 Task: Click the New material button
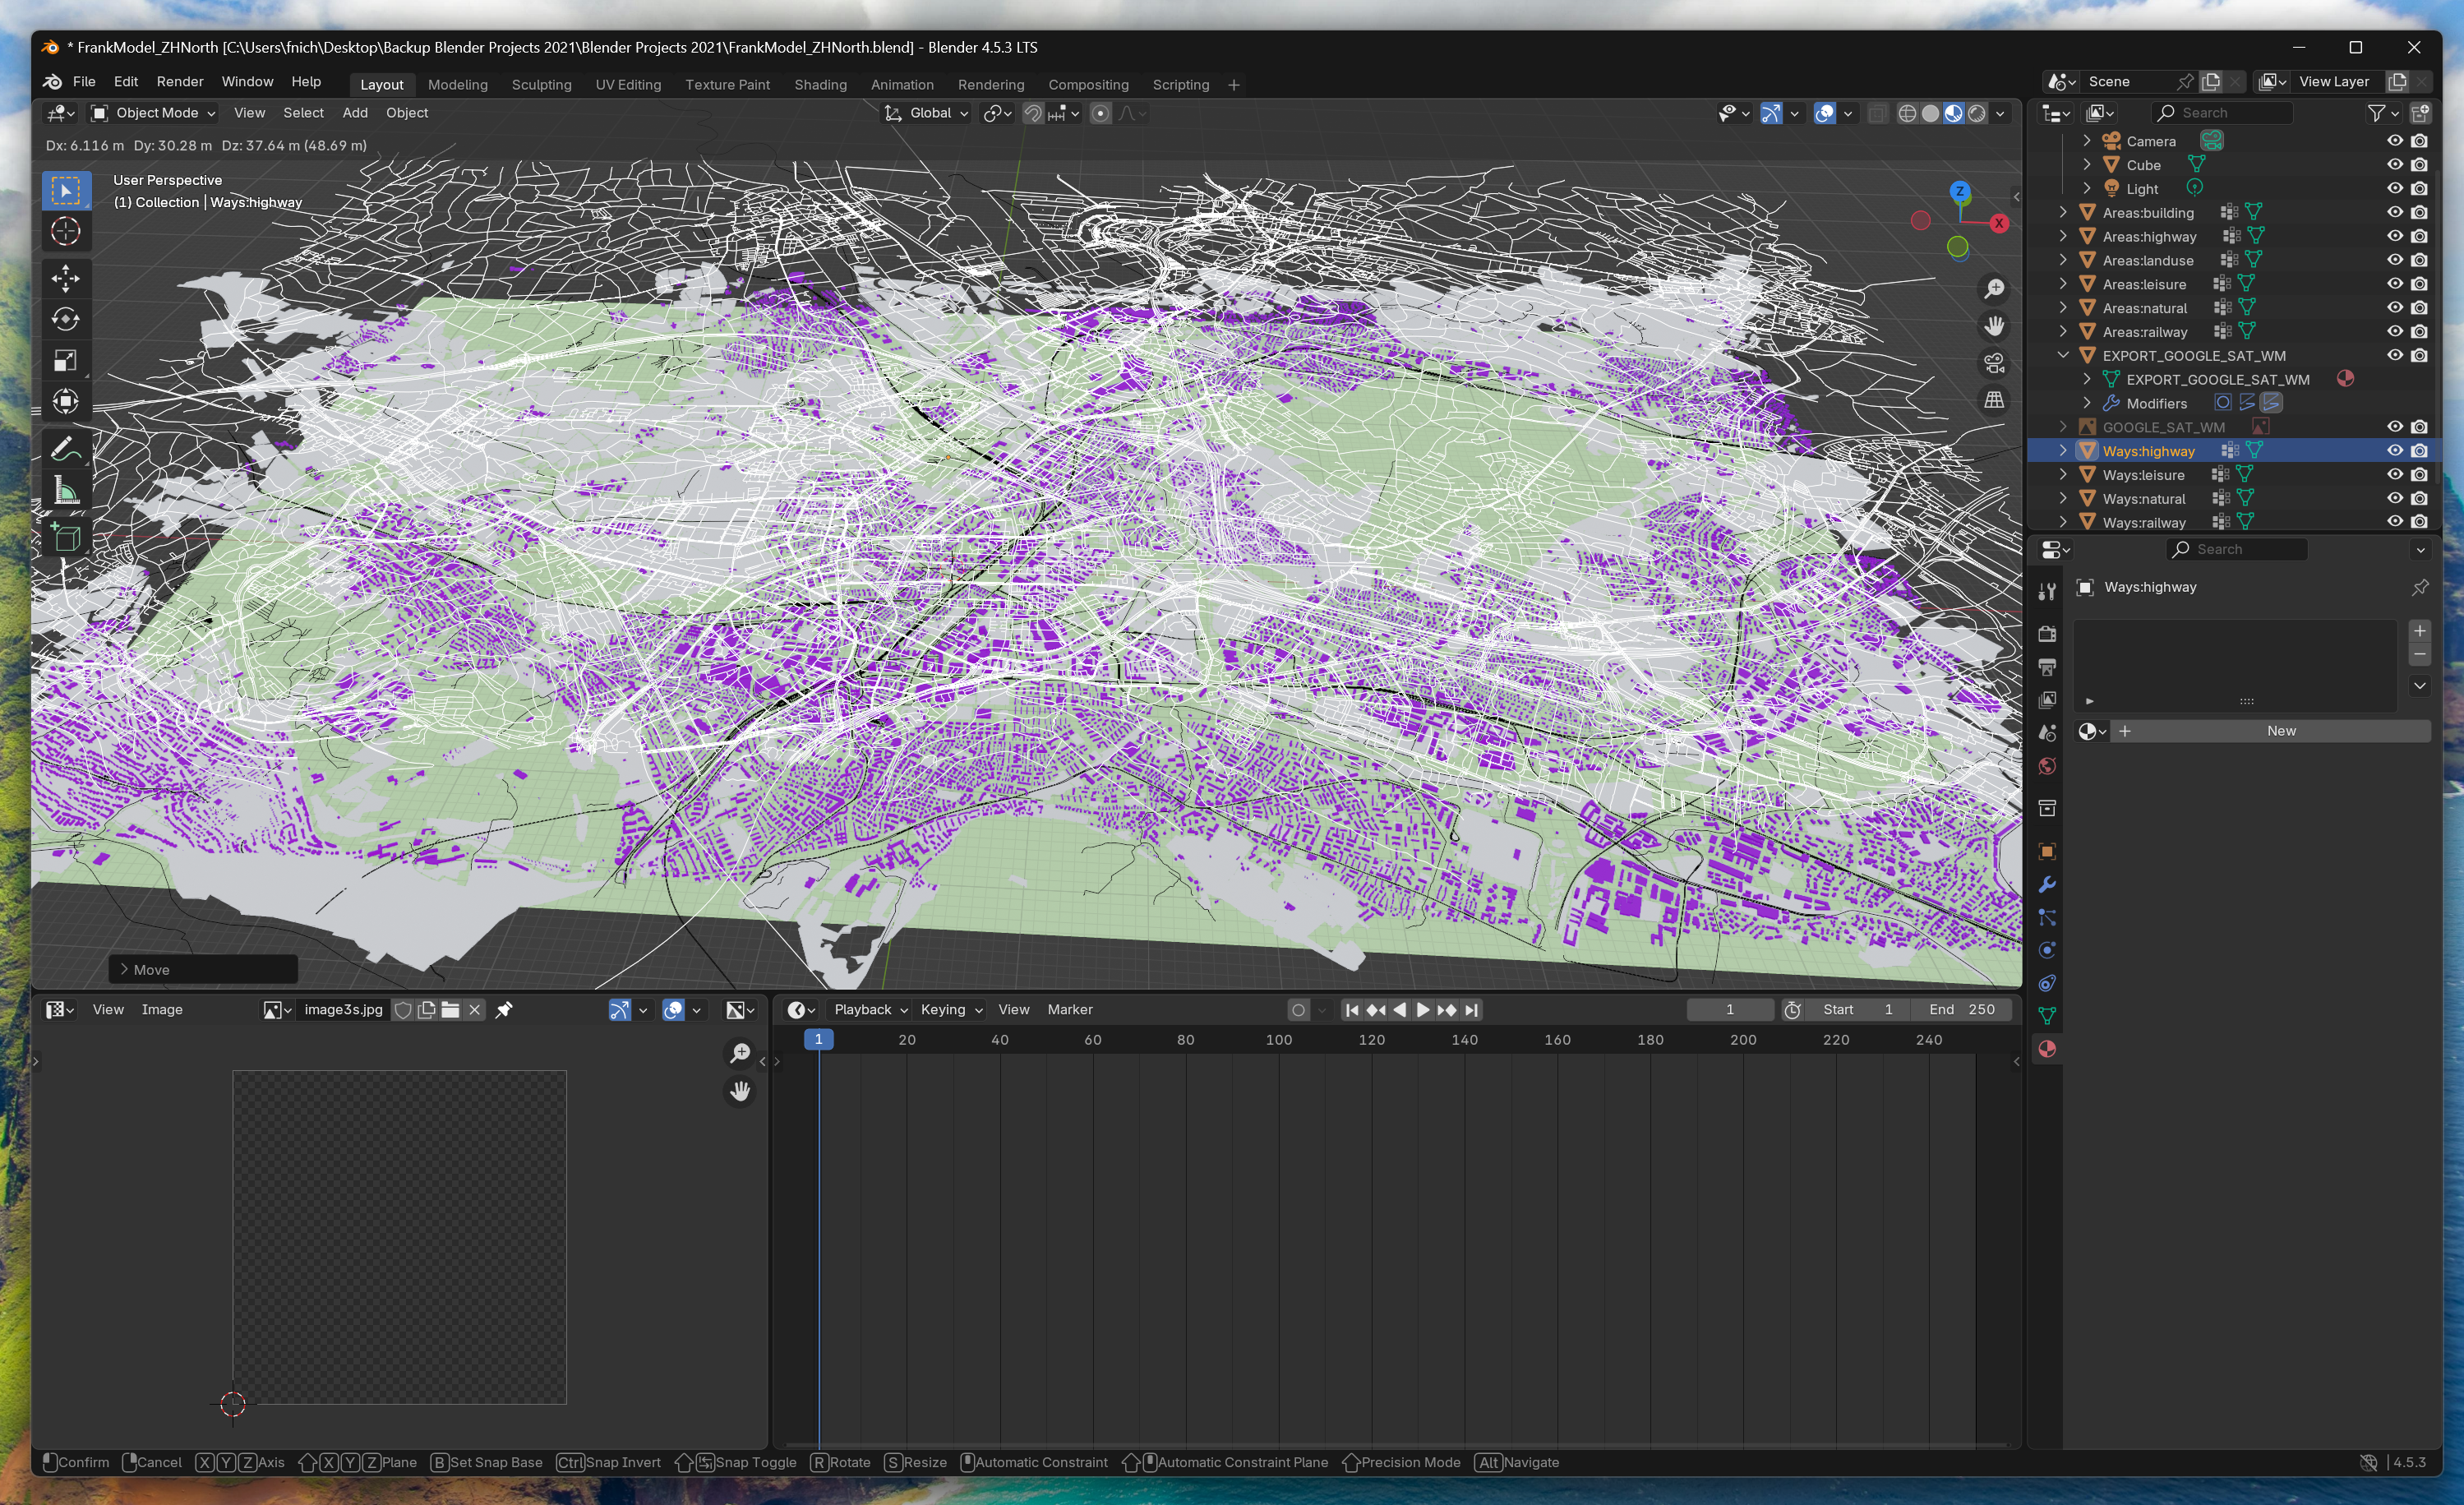click(x=2280, y=731)
